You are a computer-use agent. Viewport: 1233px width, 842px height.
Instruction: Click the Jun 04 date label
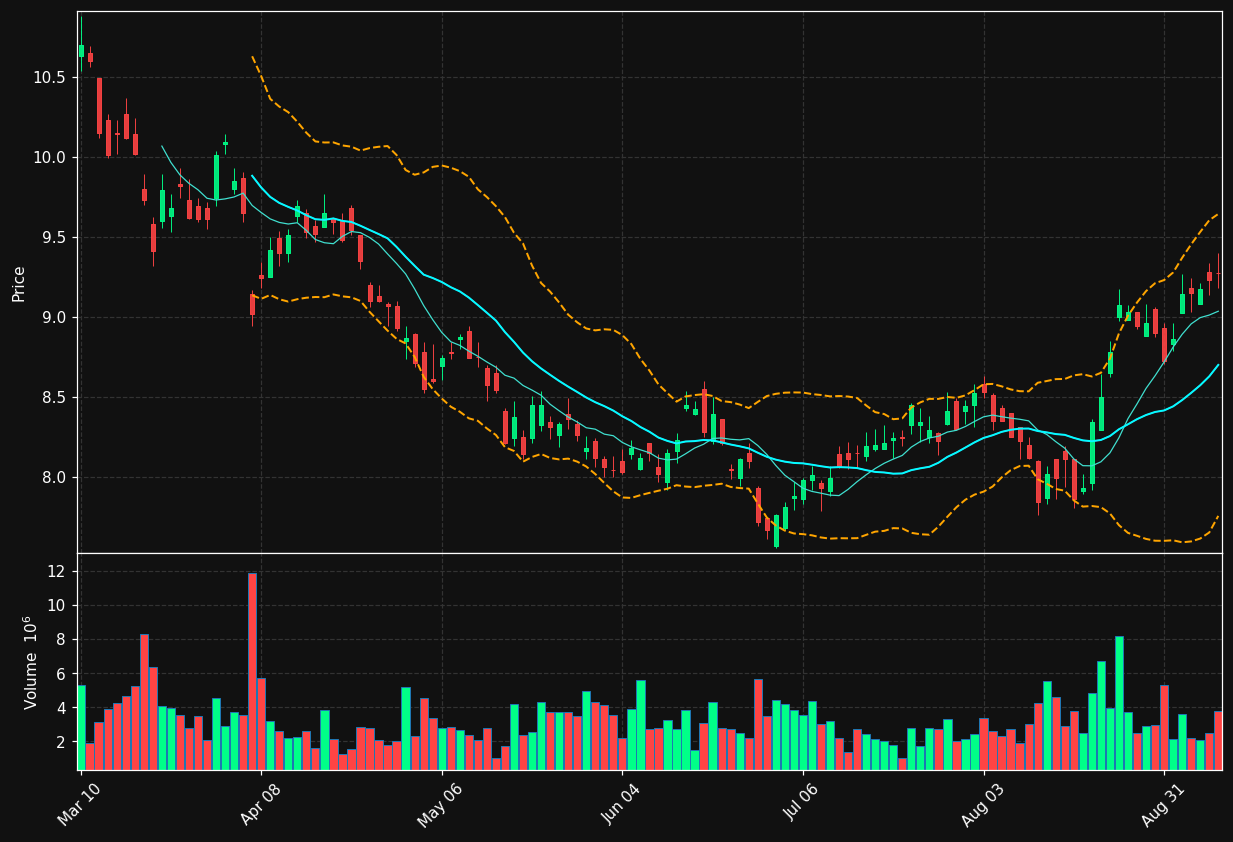pos(622,803)
